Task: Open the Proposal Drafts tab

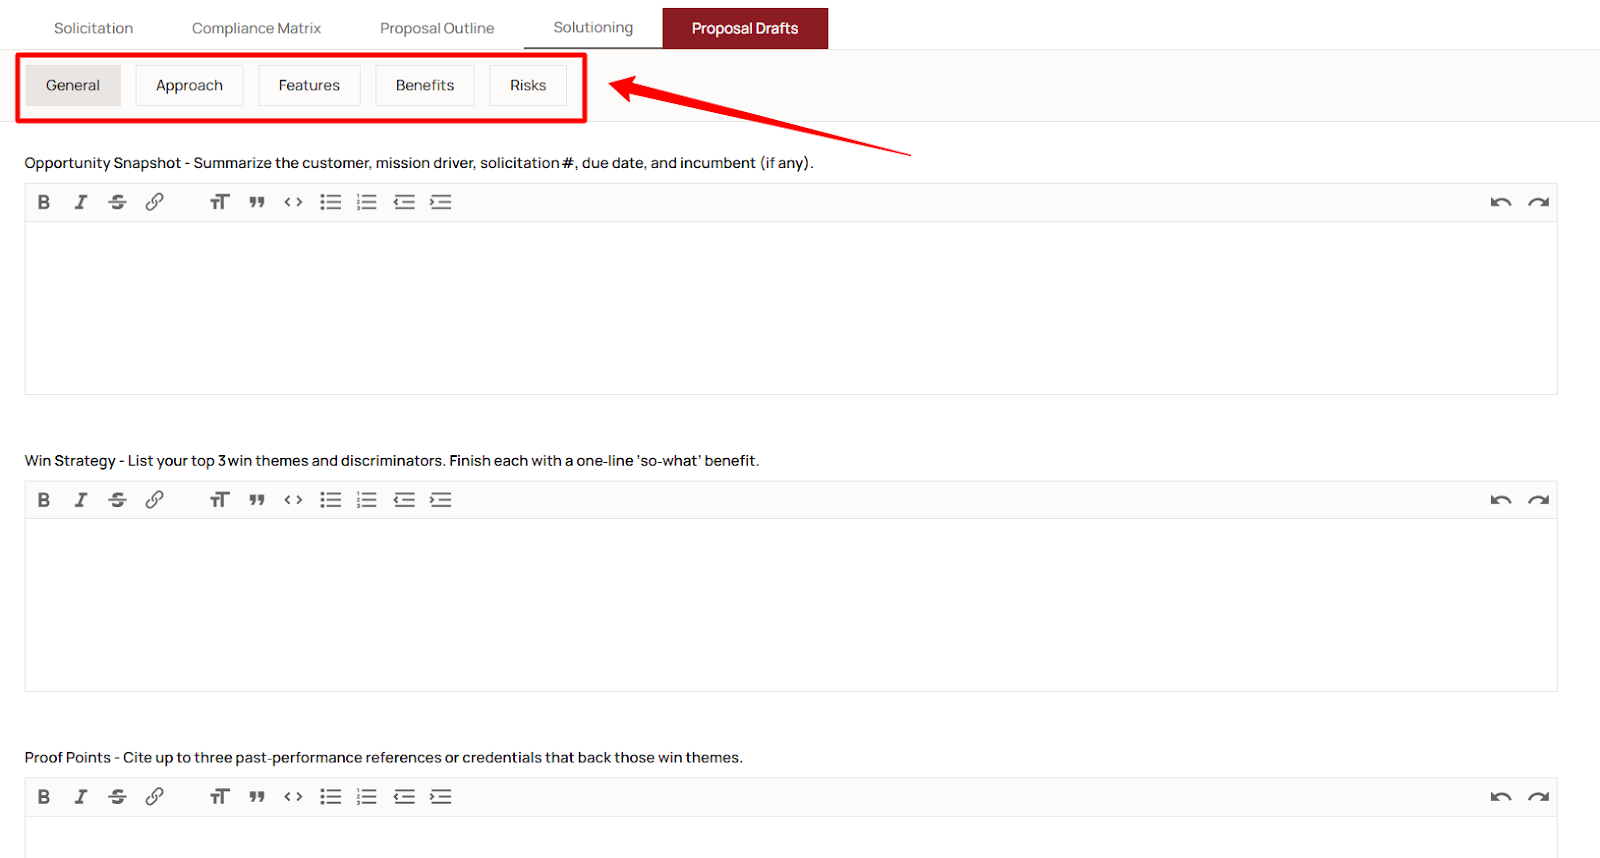Action: pyautogui.click(x=745, y=28)
